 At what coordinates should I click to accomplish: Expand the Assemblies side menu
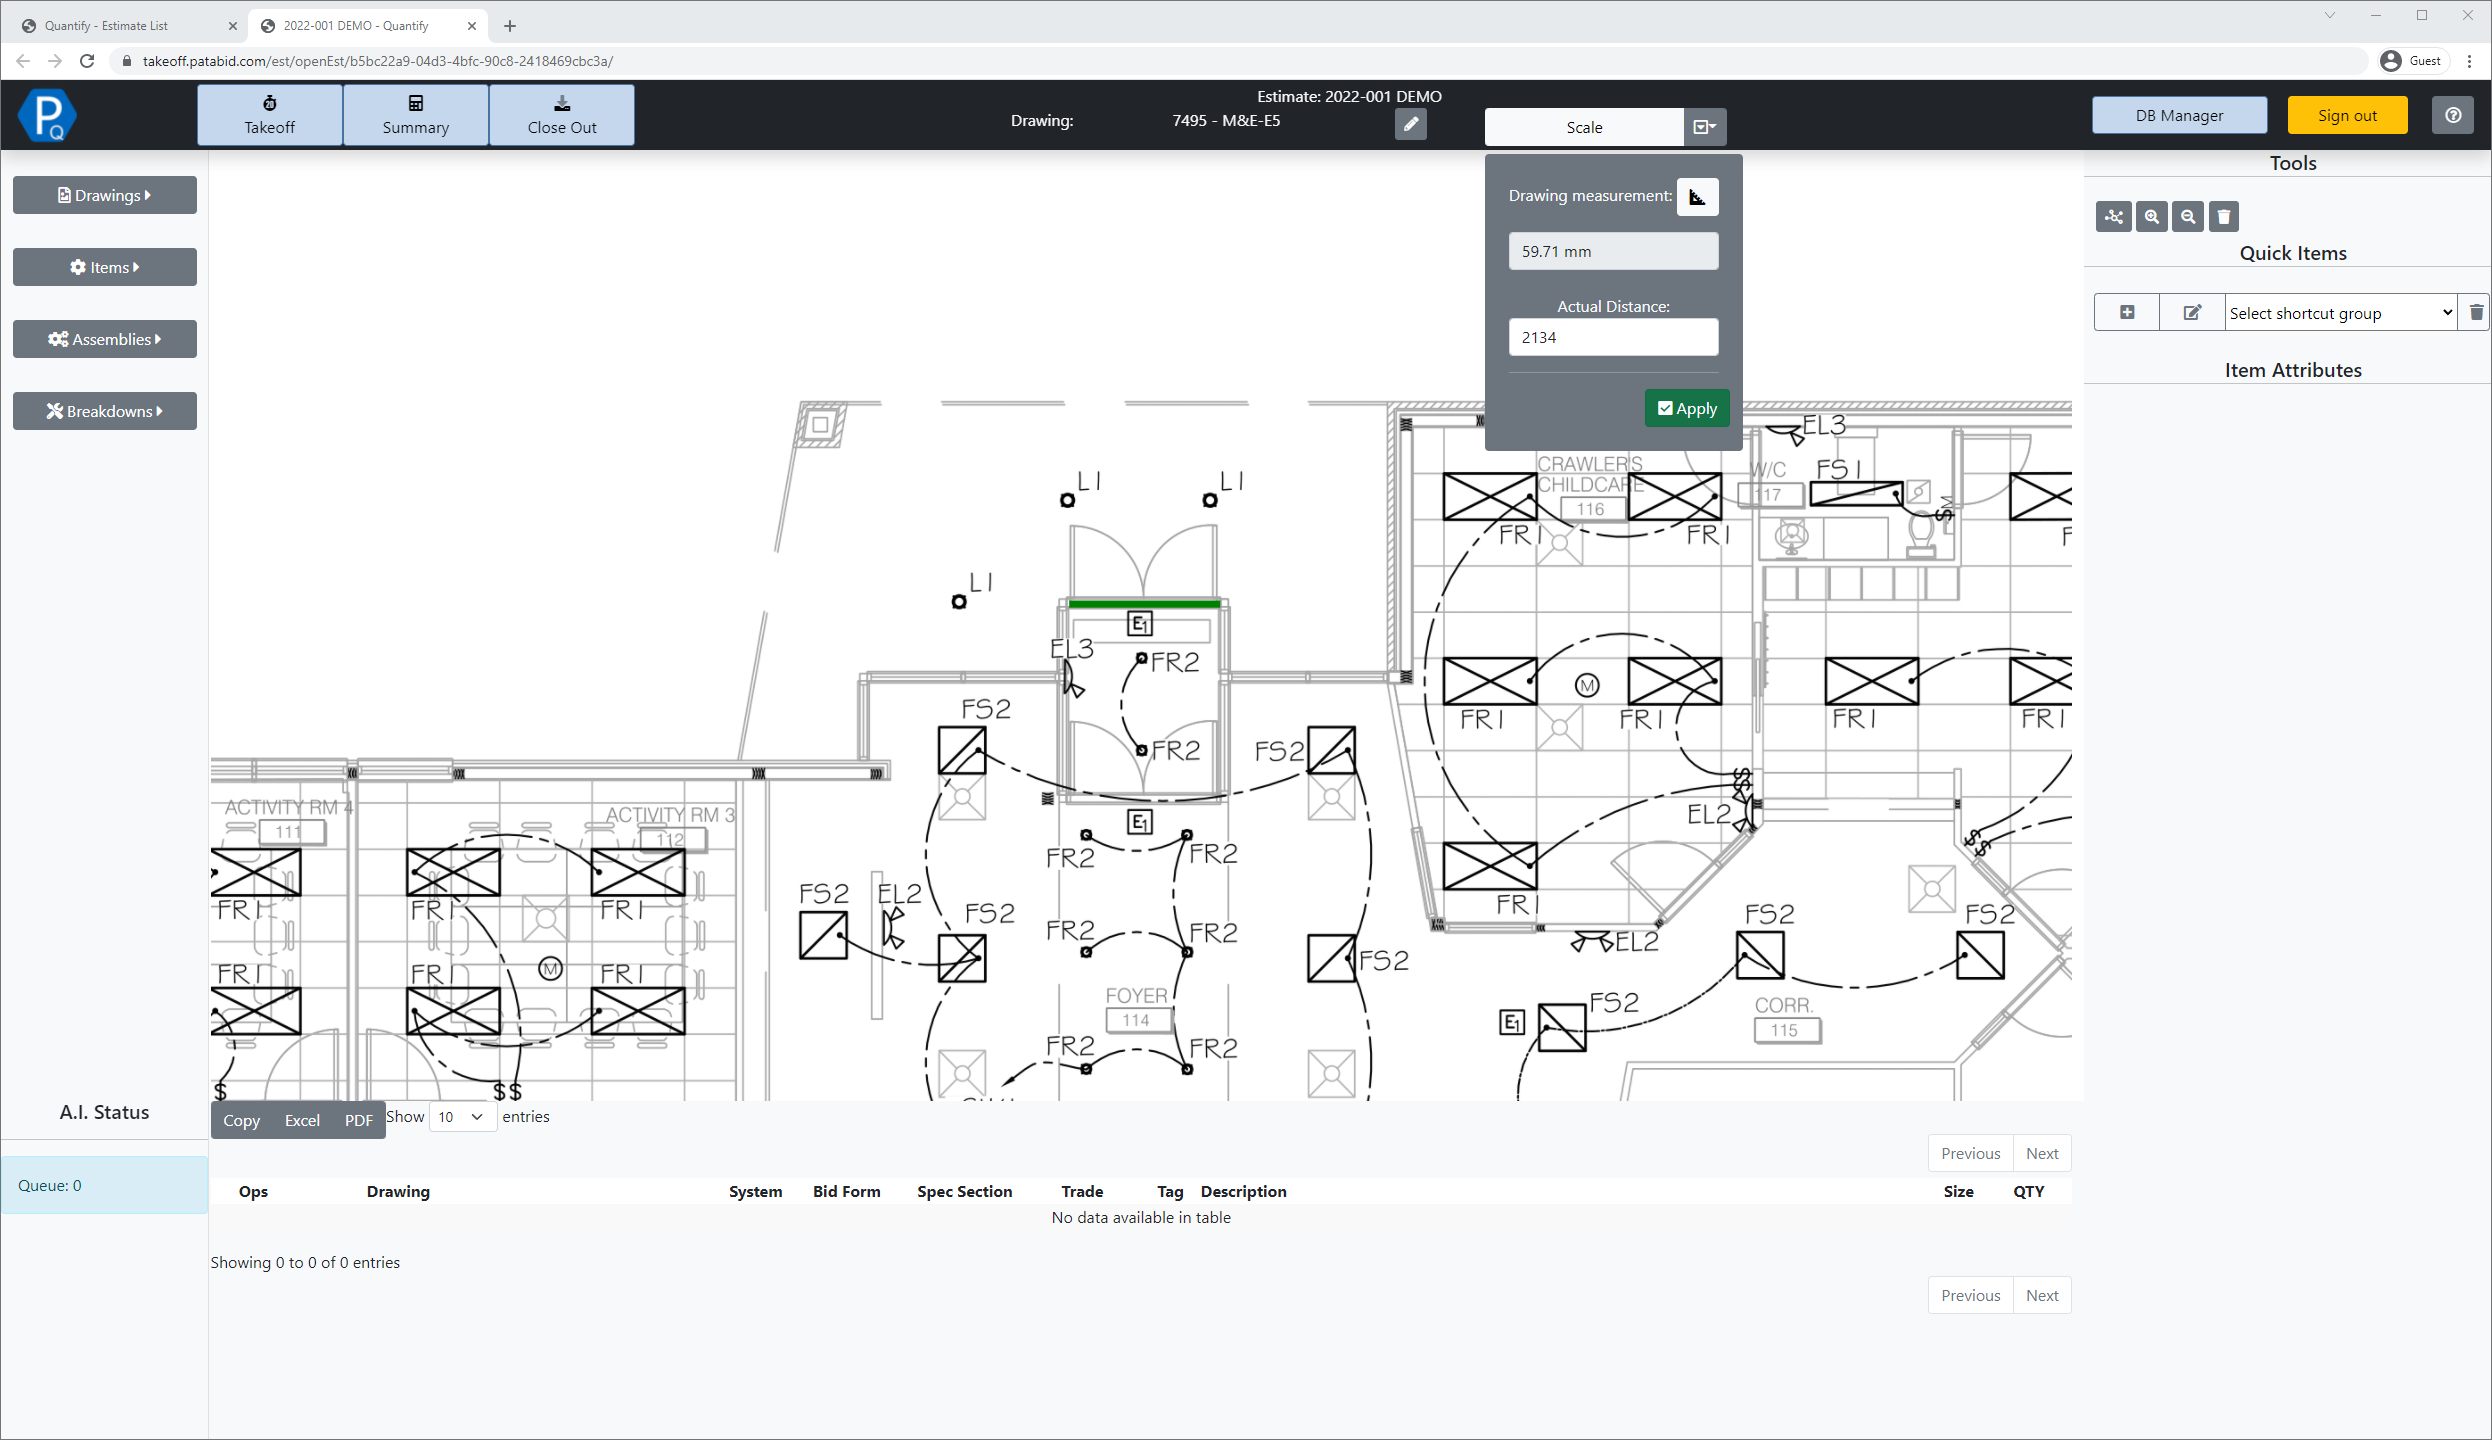pyautogui.click(x=105, y=339)
